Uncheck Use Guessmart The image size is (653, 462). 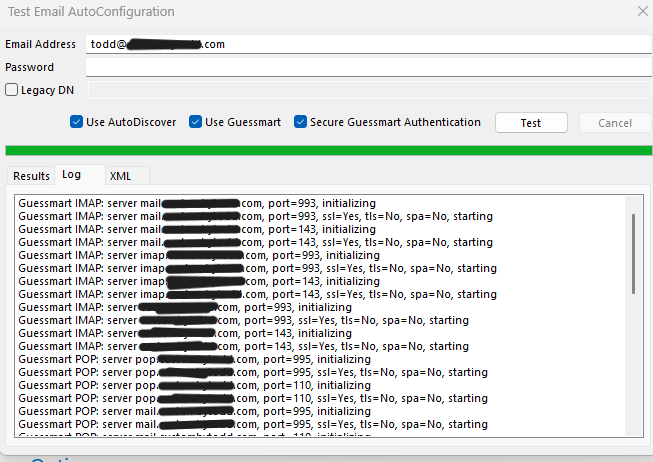pos(195,122)
